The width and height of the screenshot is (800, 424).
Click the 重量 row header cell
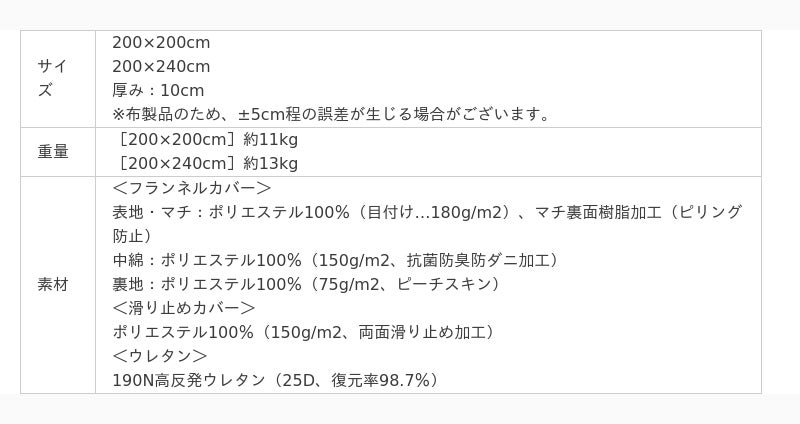tap(53, 151)
